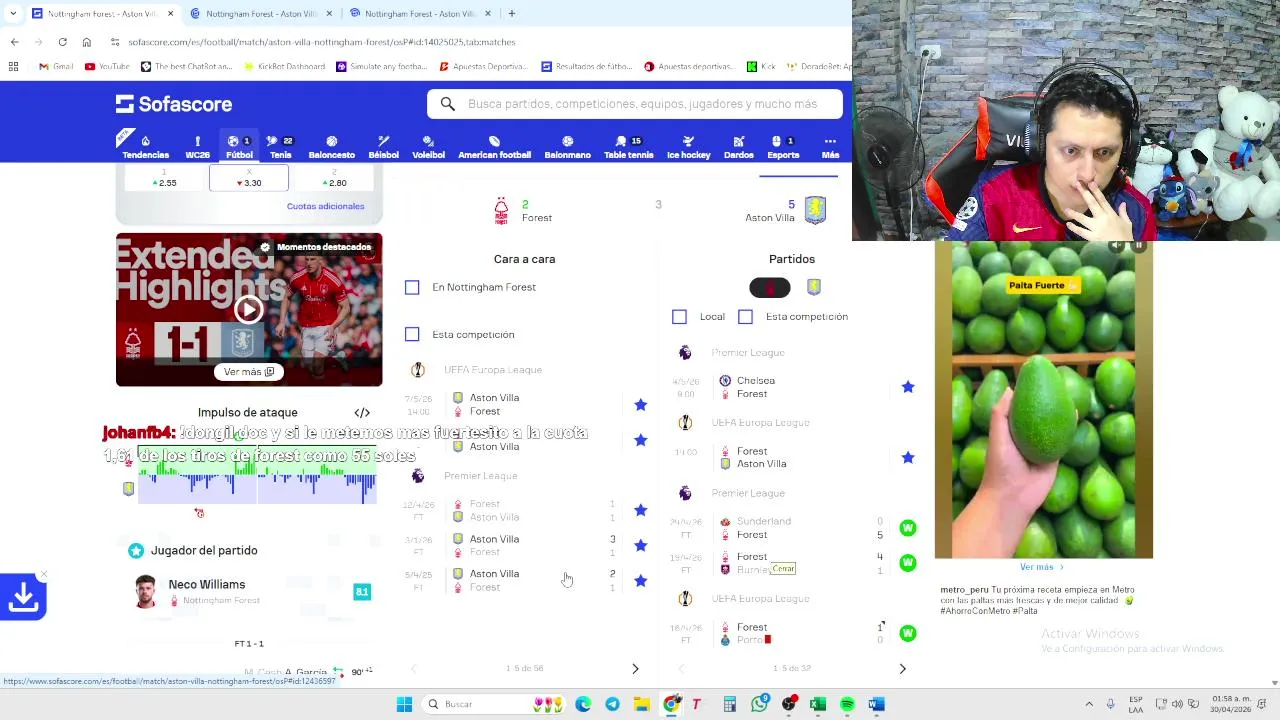
Task: Click the blue download button
Action: coord(23,597)
